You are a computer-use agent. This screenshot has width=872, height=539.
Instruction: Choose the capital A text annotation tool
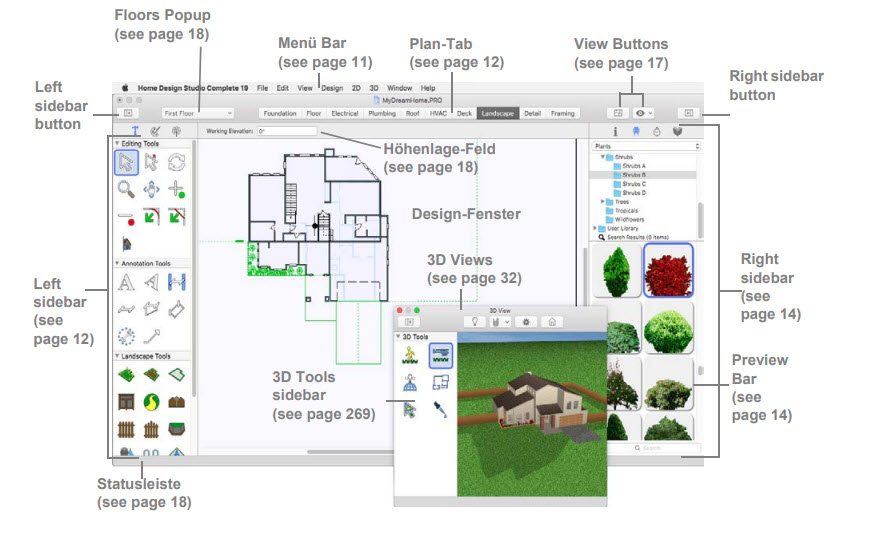click(126, 283)
